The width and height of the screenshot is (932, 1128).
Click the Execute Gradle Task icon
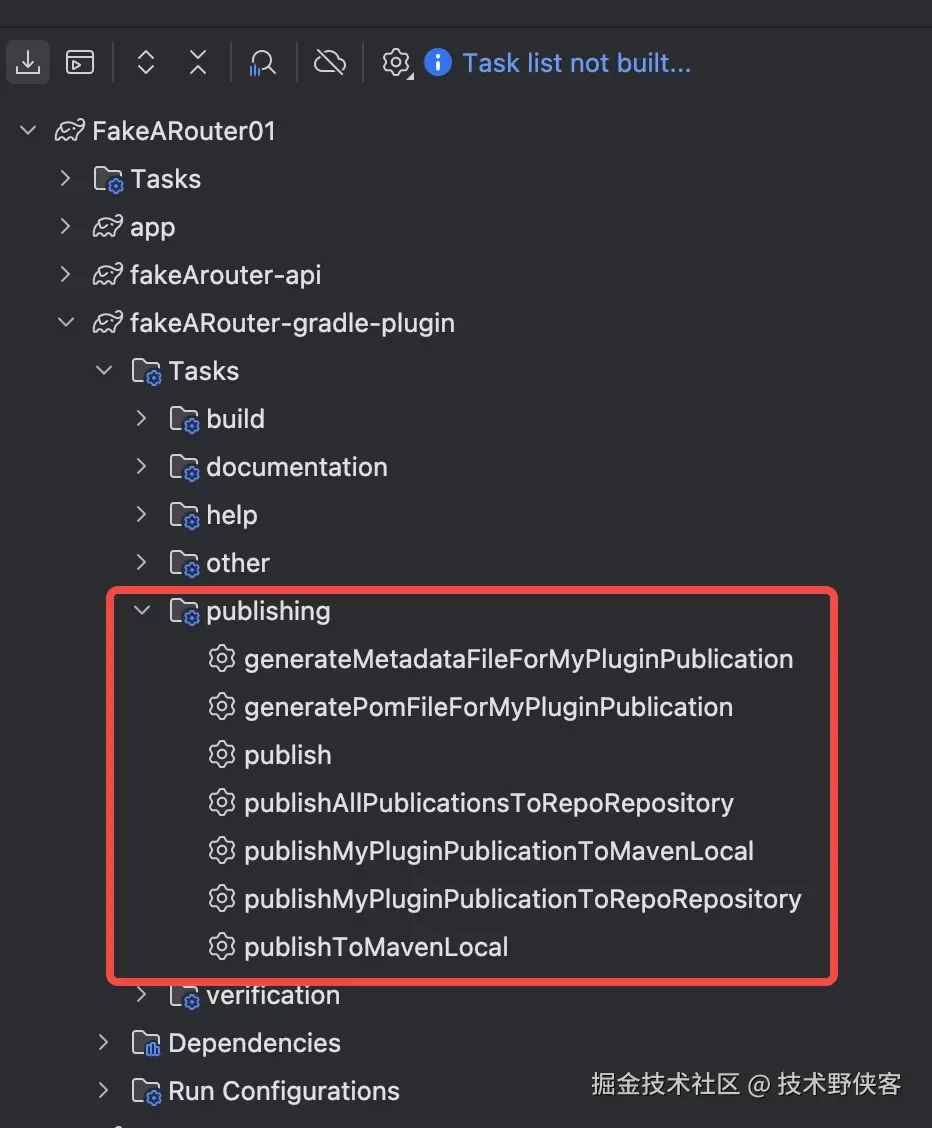click(x=80, y=63)
